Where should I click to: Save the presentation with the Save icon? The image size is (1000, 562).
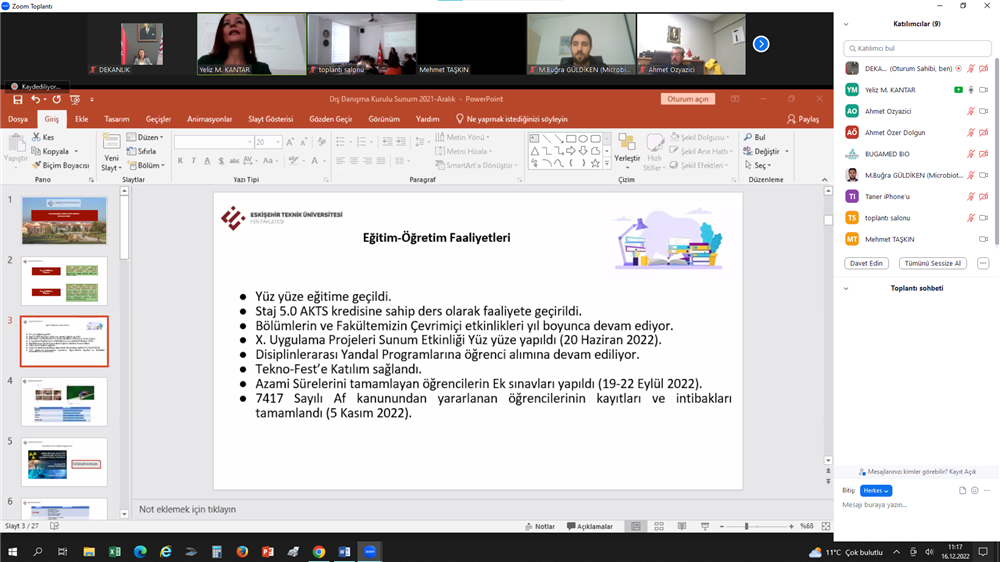17,100
